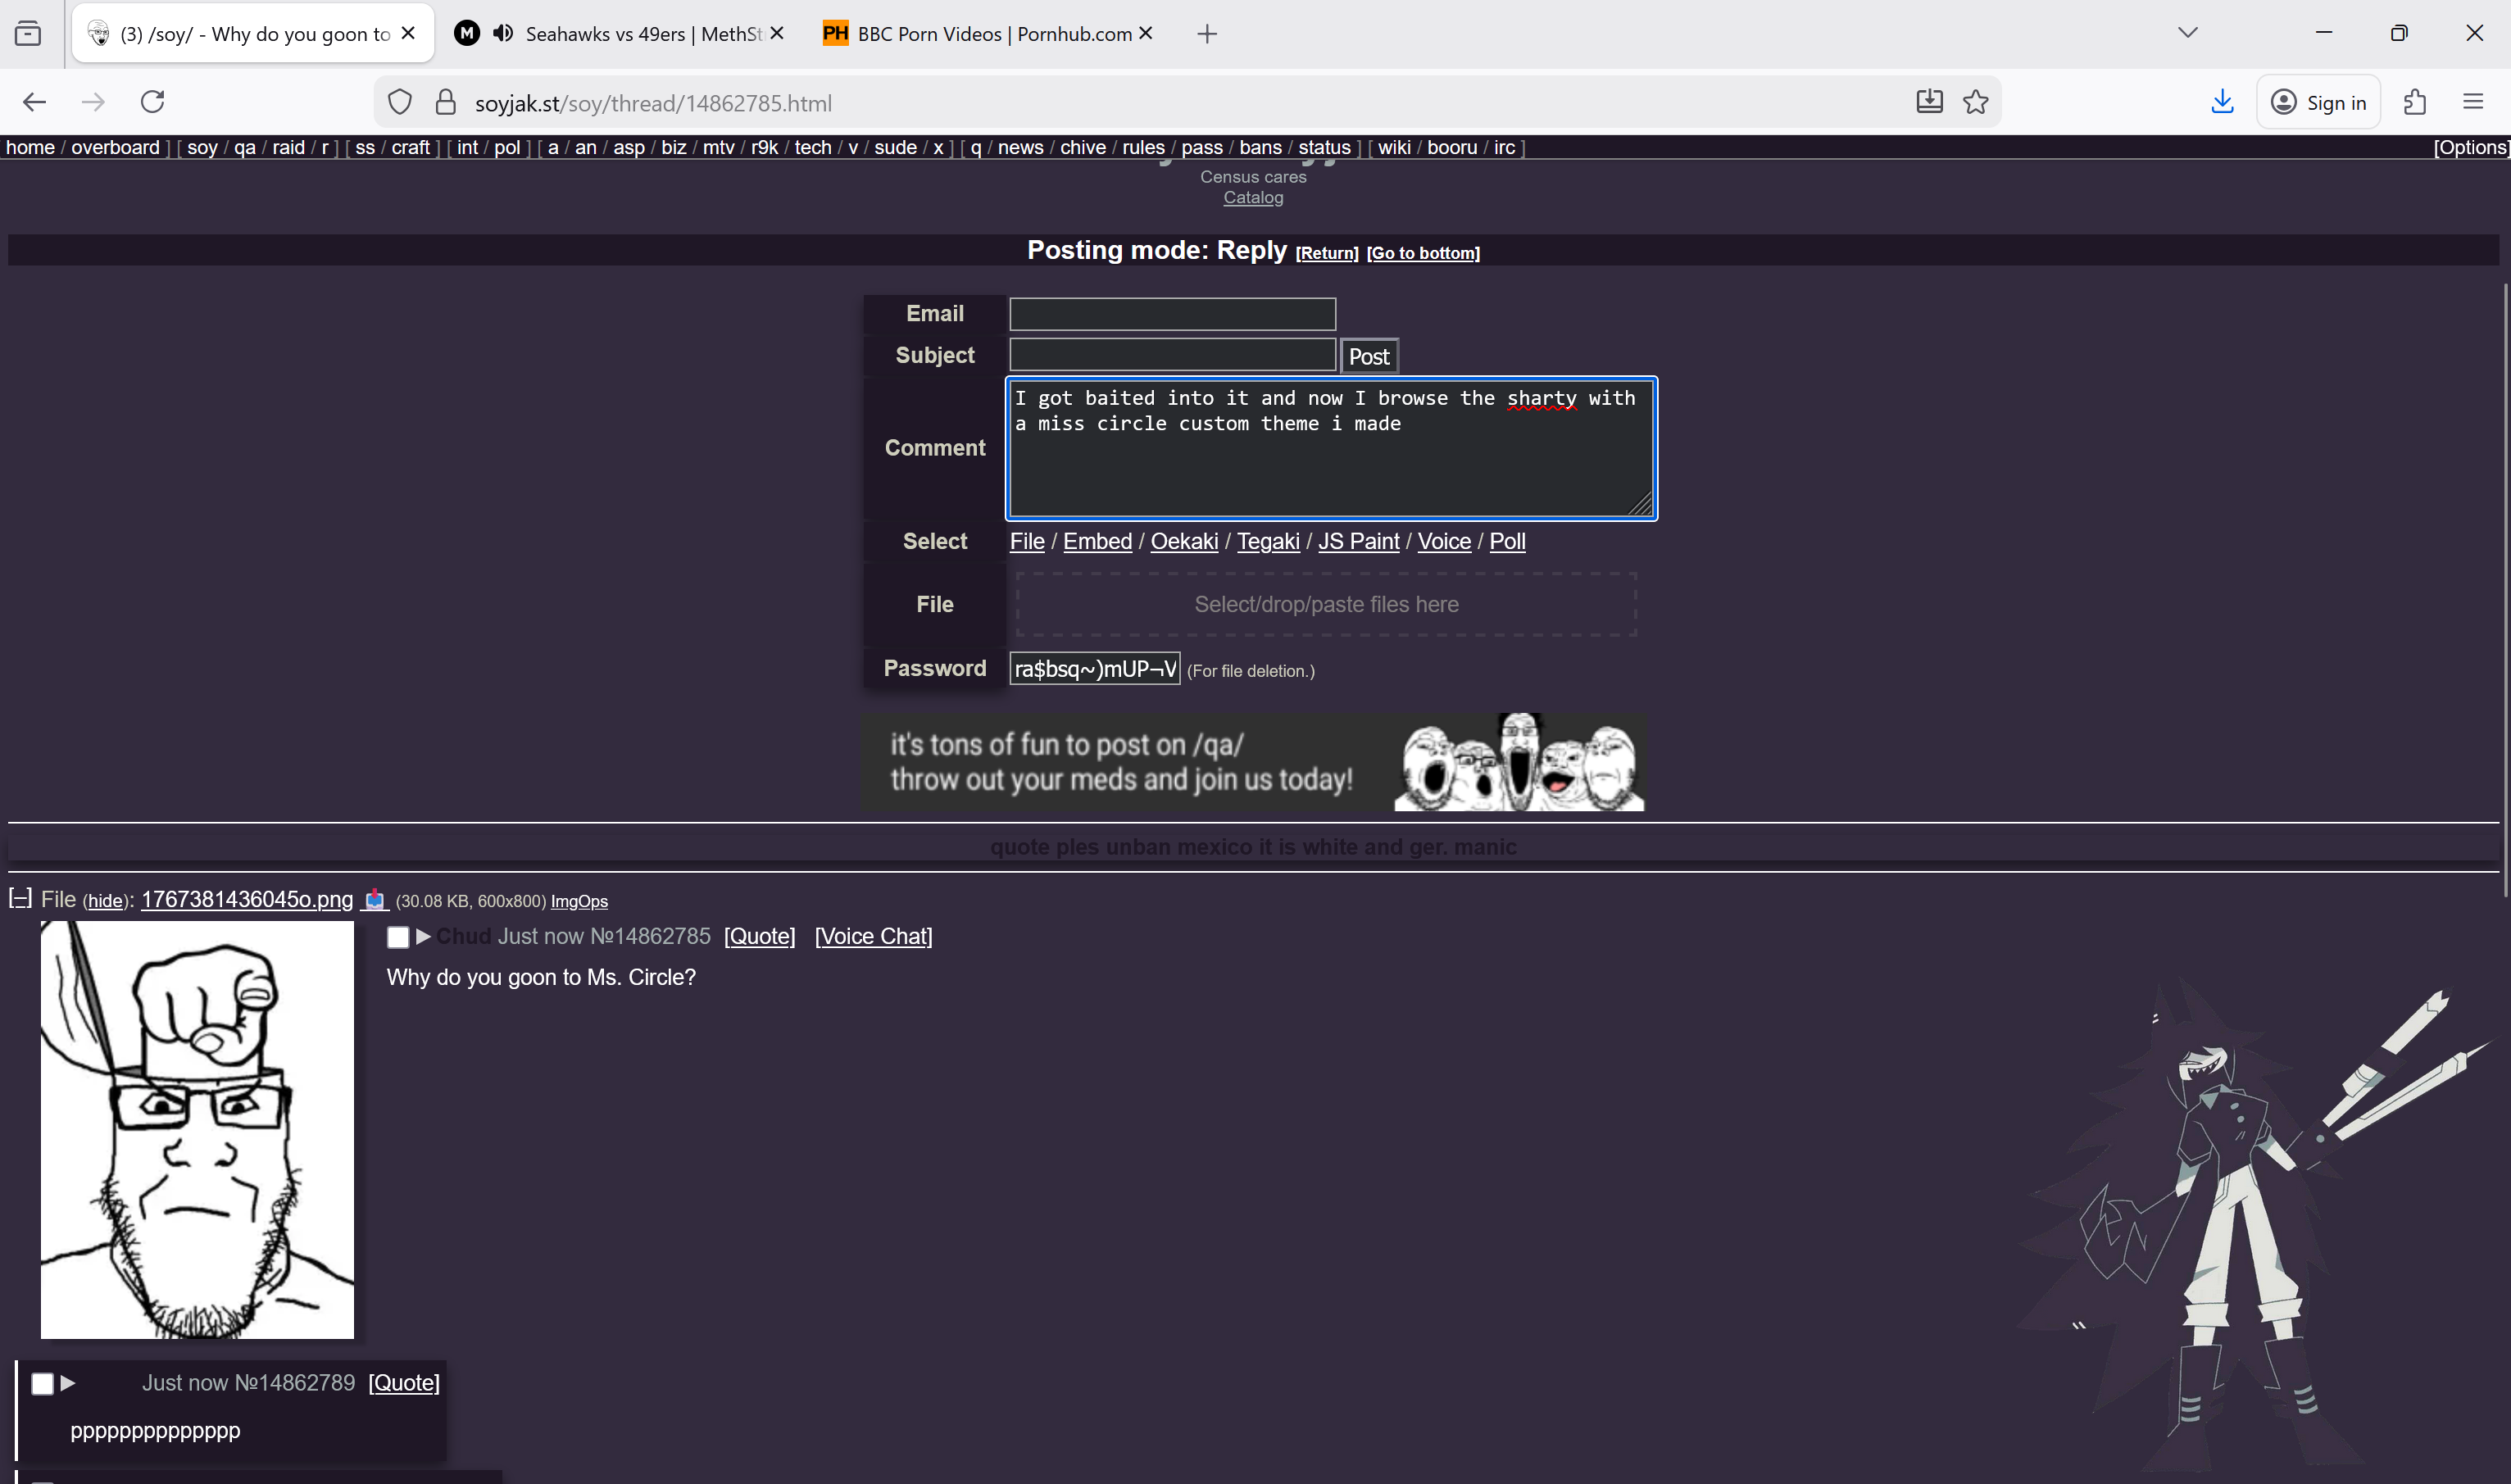Screen dimensions: 2511x1484
Task: Switch to Seahawks vs 49ers tab
Action: 640,34
